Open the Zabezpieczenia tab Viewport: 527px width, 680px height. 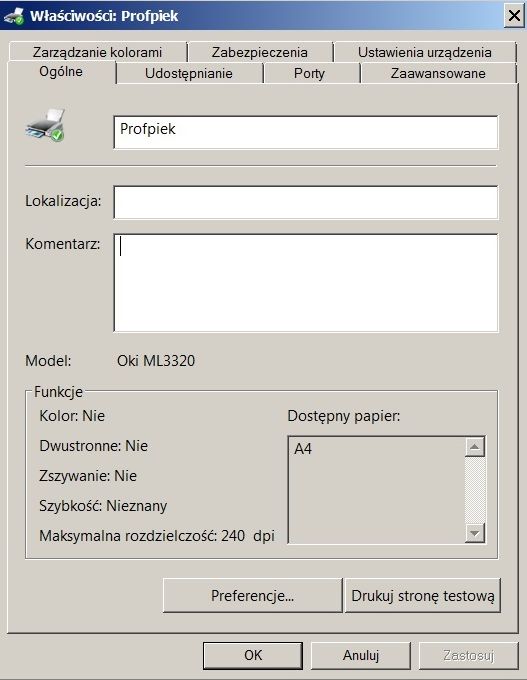pyautogui.click(x=260, y=52)
